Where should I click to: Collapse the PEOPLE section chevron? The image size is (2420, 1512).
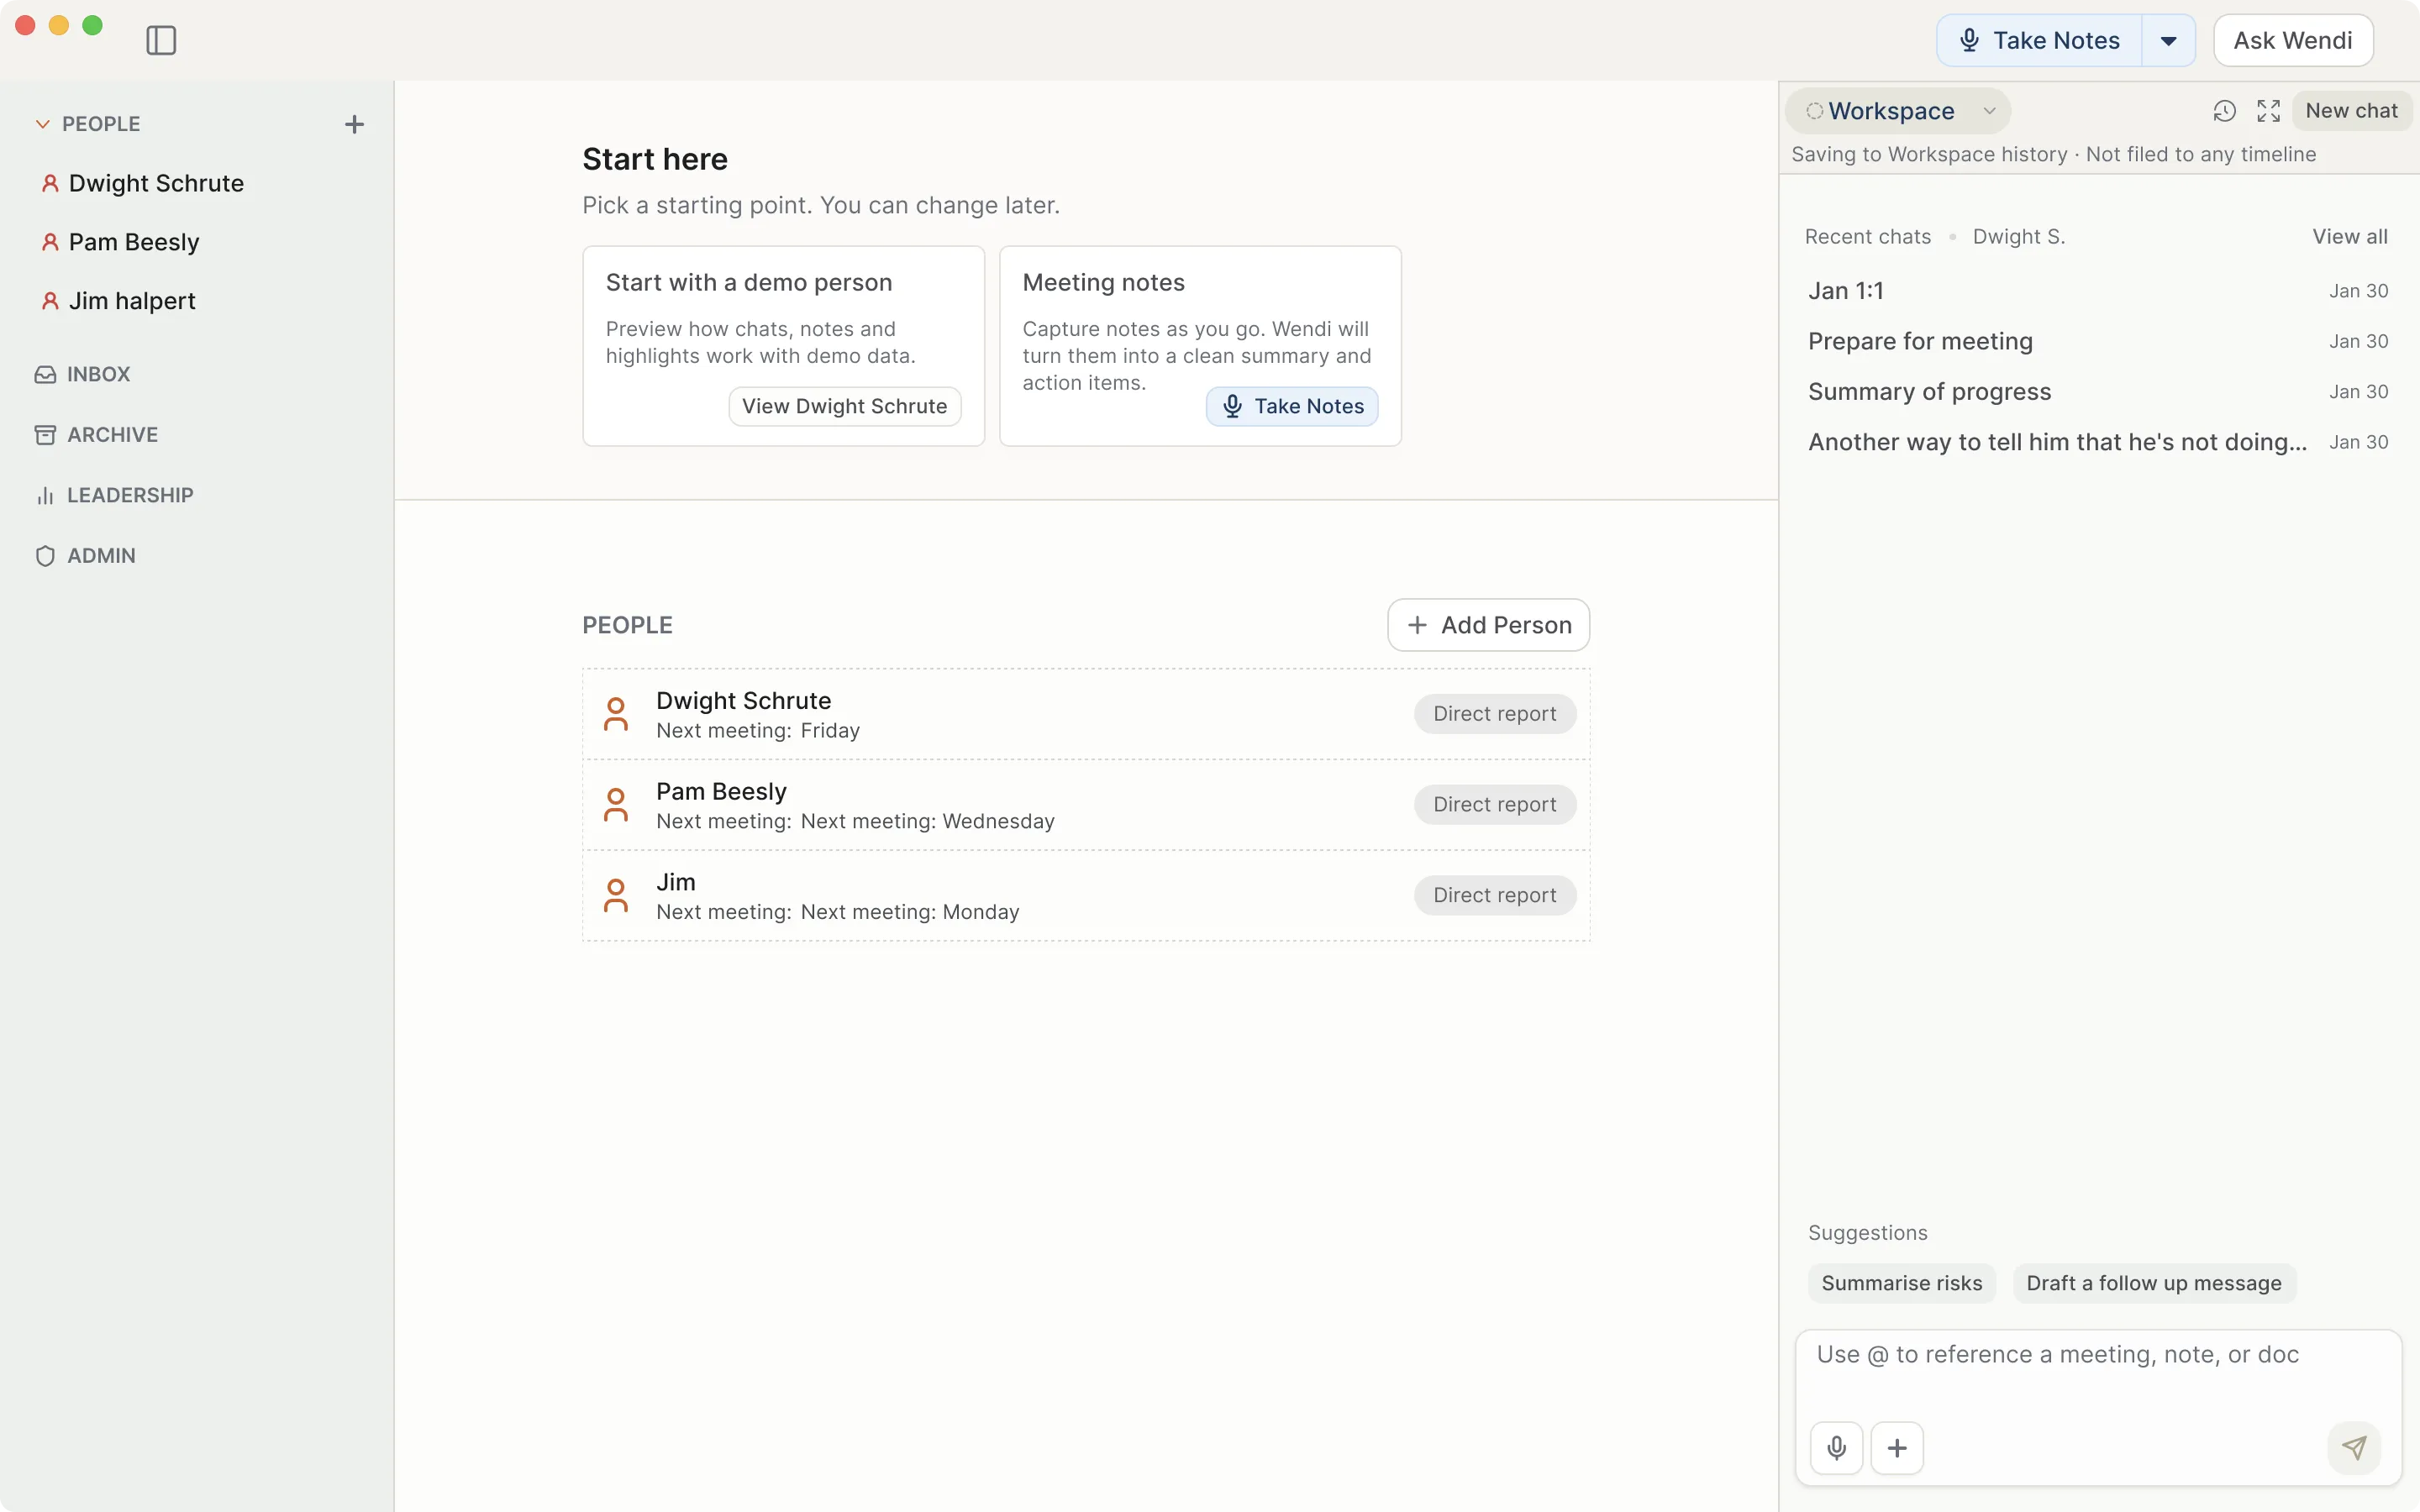43,124
